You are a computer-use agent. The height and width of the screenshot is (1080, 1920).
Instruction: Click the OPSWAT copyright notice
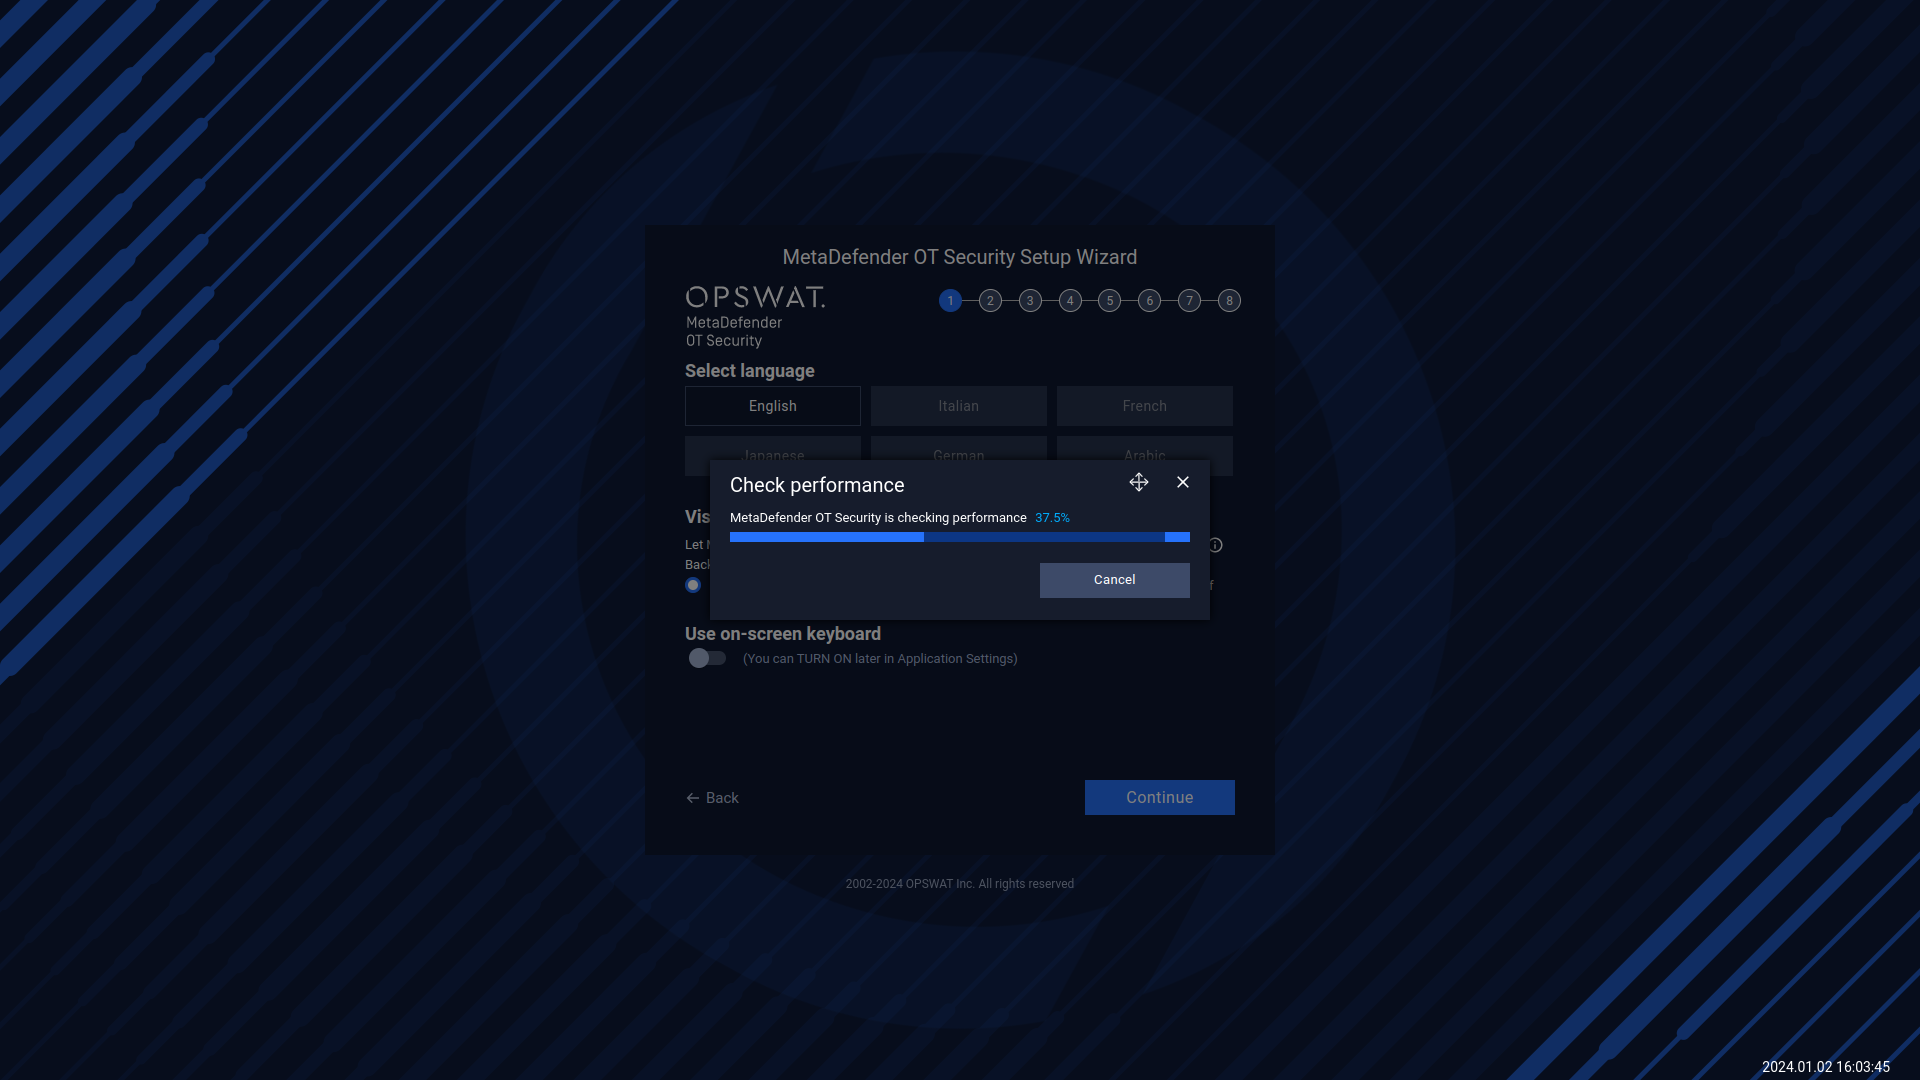point(960,884)
